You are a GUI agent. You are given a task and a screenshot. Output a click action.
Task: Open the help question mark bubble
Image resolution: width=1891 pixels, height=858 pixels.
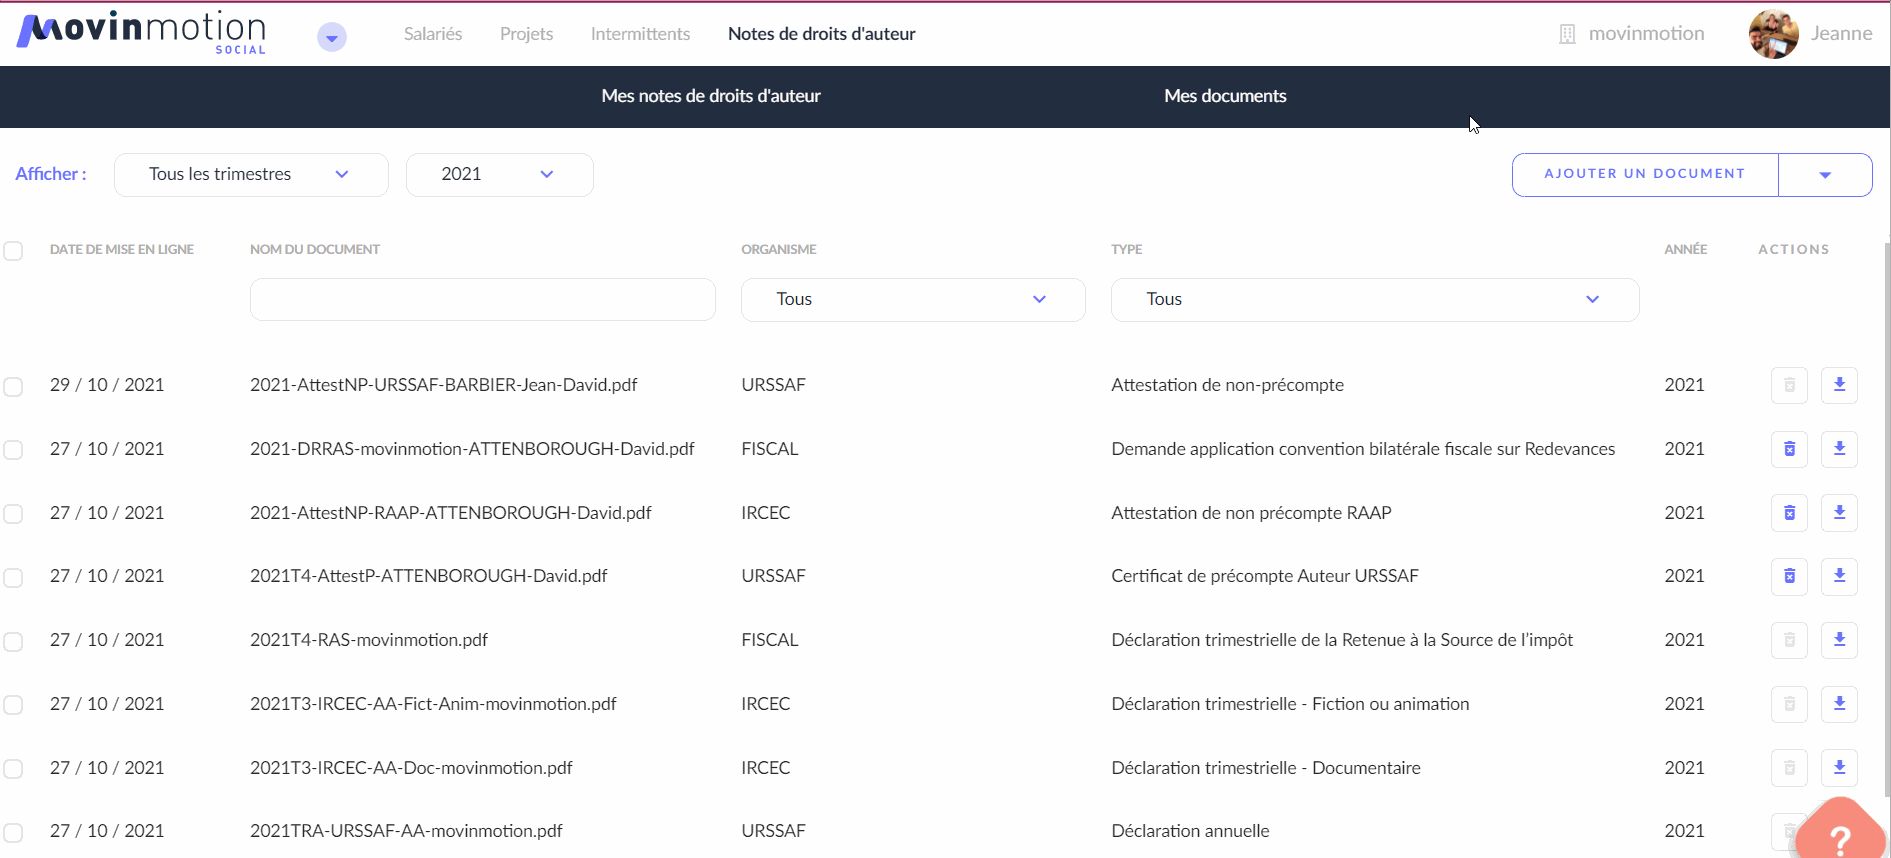[1839, 832]
